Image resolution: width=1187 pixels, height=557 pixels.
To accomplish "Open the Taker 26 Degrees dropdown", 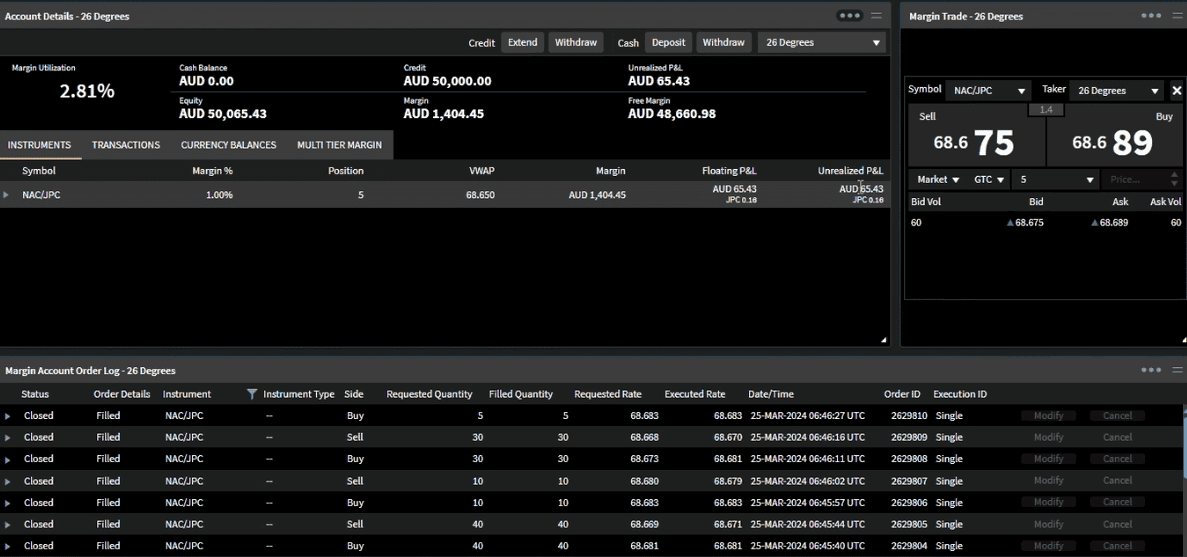I will [1116, 91].
